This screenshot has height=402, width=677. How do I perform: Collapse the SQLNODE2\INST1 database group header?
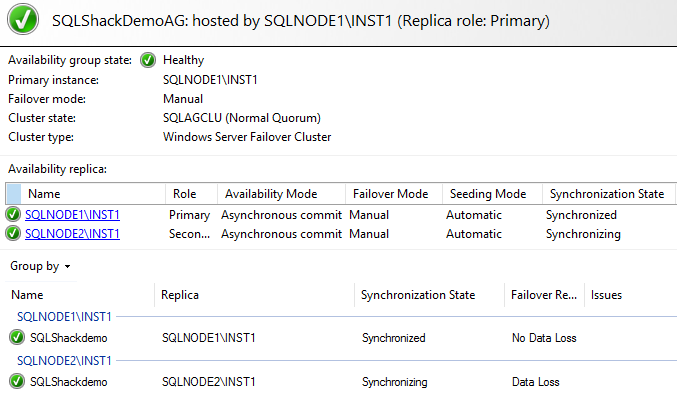(64, 360)
